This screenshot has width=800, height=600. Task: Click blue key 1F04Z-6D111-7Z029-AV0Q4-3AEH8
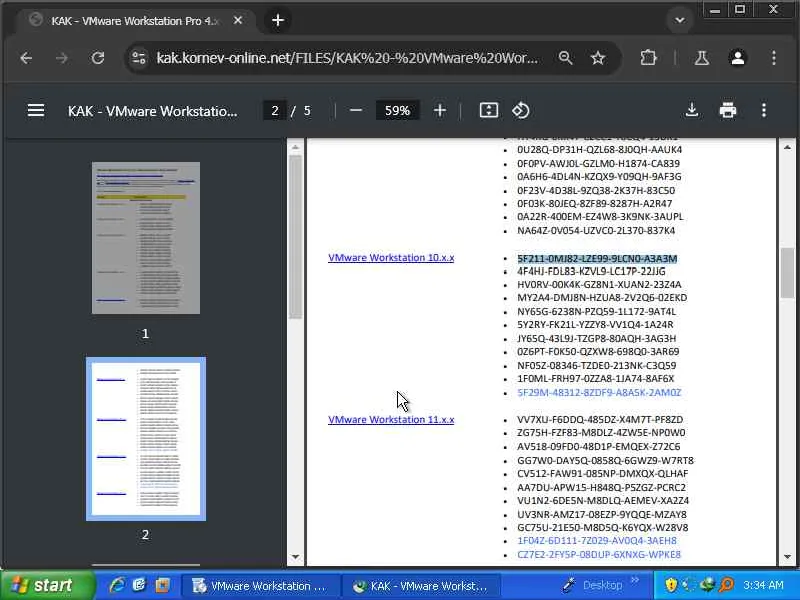click(x=596, y=541)
